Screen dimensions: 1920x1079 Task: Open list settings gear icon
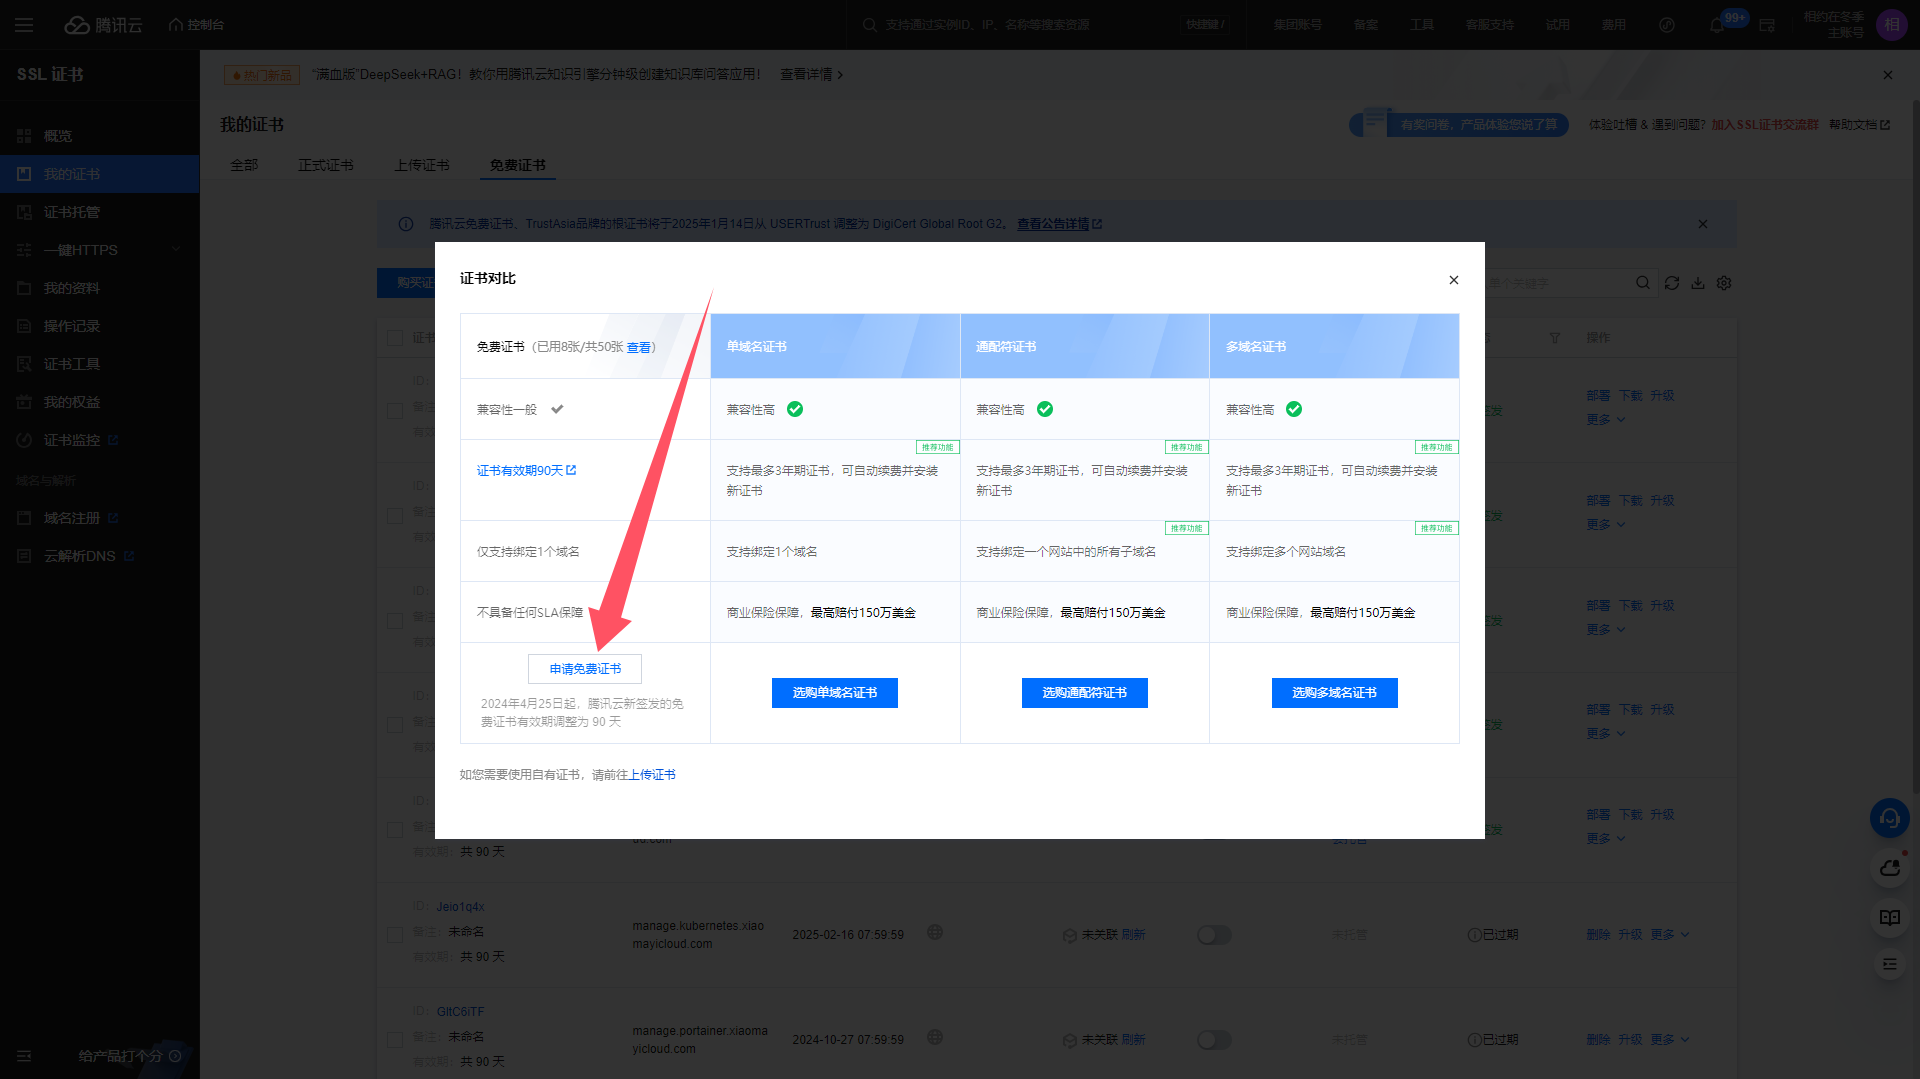[1724, 283]
